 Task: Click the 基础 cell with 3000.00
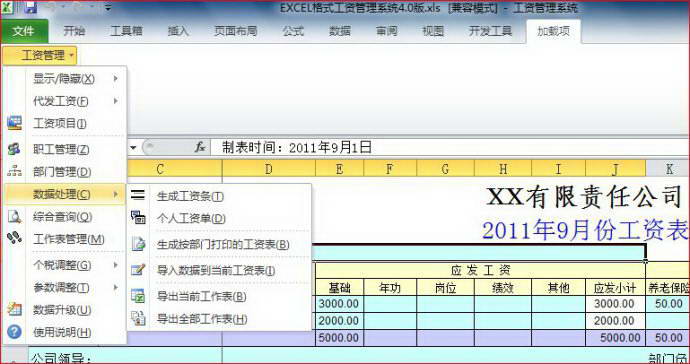(339, 304)
